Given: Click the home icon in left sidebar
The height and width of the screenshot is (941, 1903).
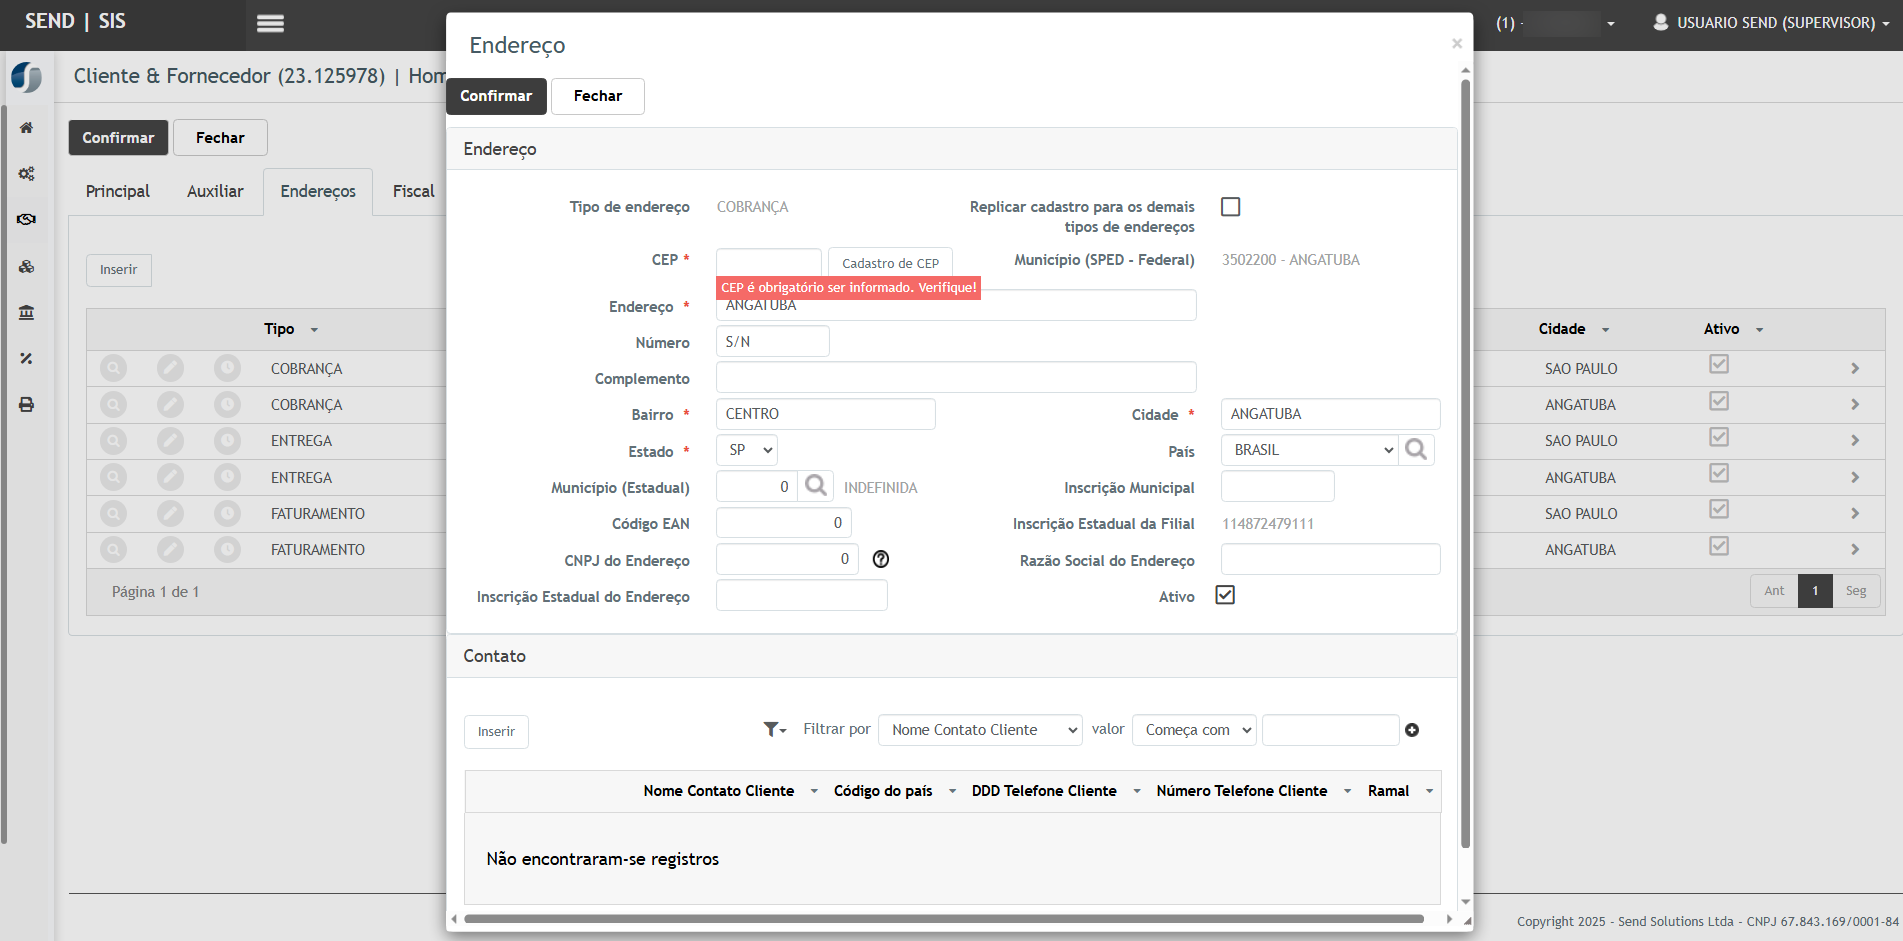Looking at the screenshot, I should point(27,127).
